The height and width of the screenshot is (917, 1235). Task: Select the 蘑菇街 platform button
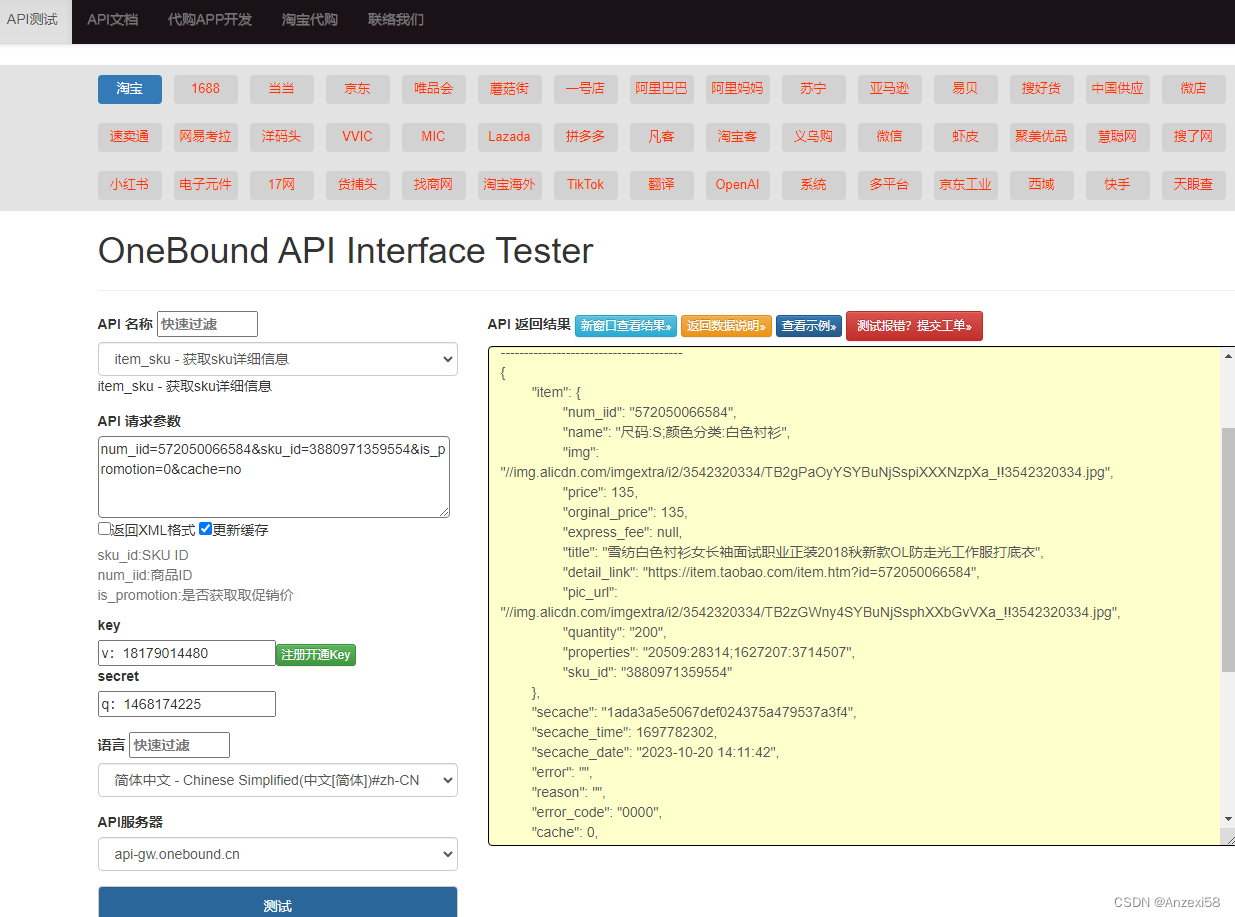coord(510,89)
